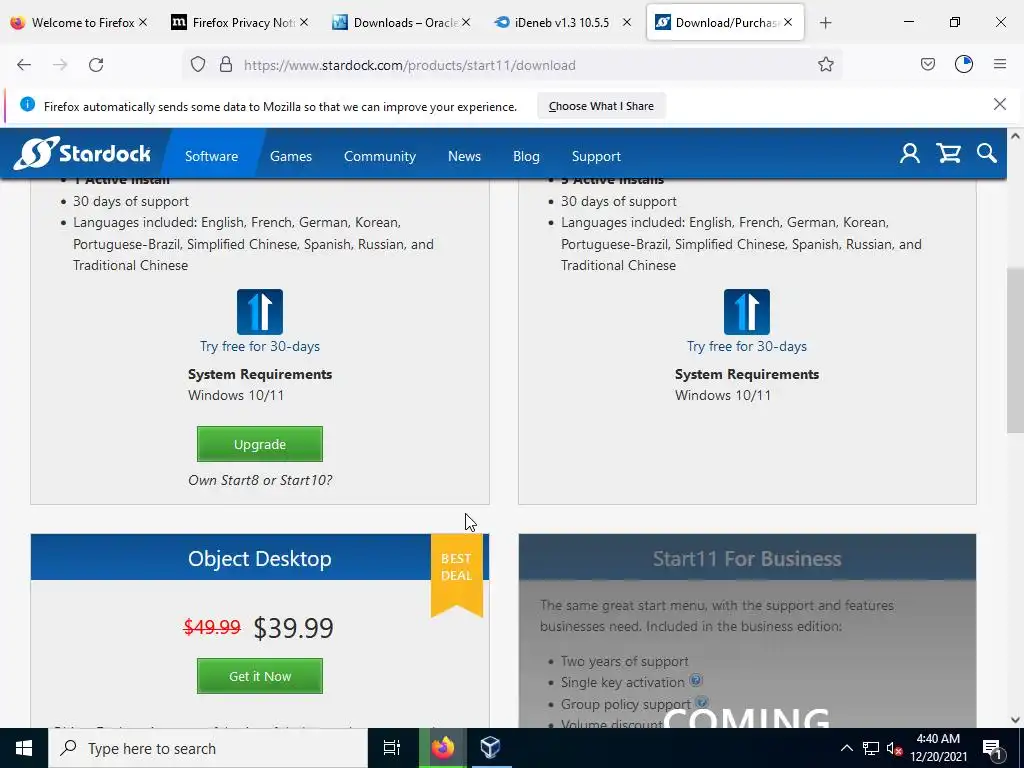Click the page vertical scrollbar thumb
Image resolution: width=1024 pixels, height=768 pixels.
[1015, 349]
